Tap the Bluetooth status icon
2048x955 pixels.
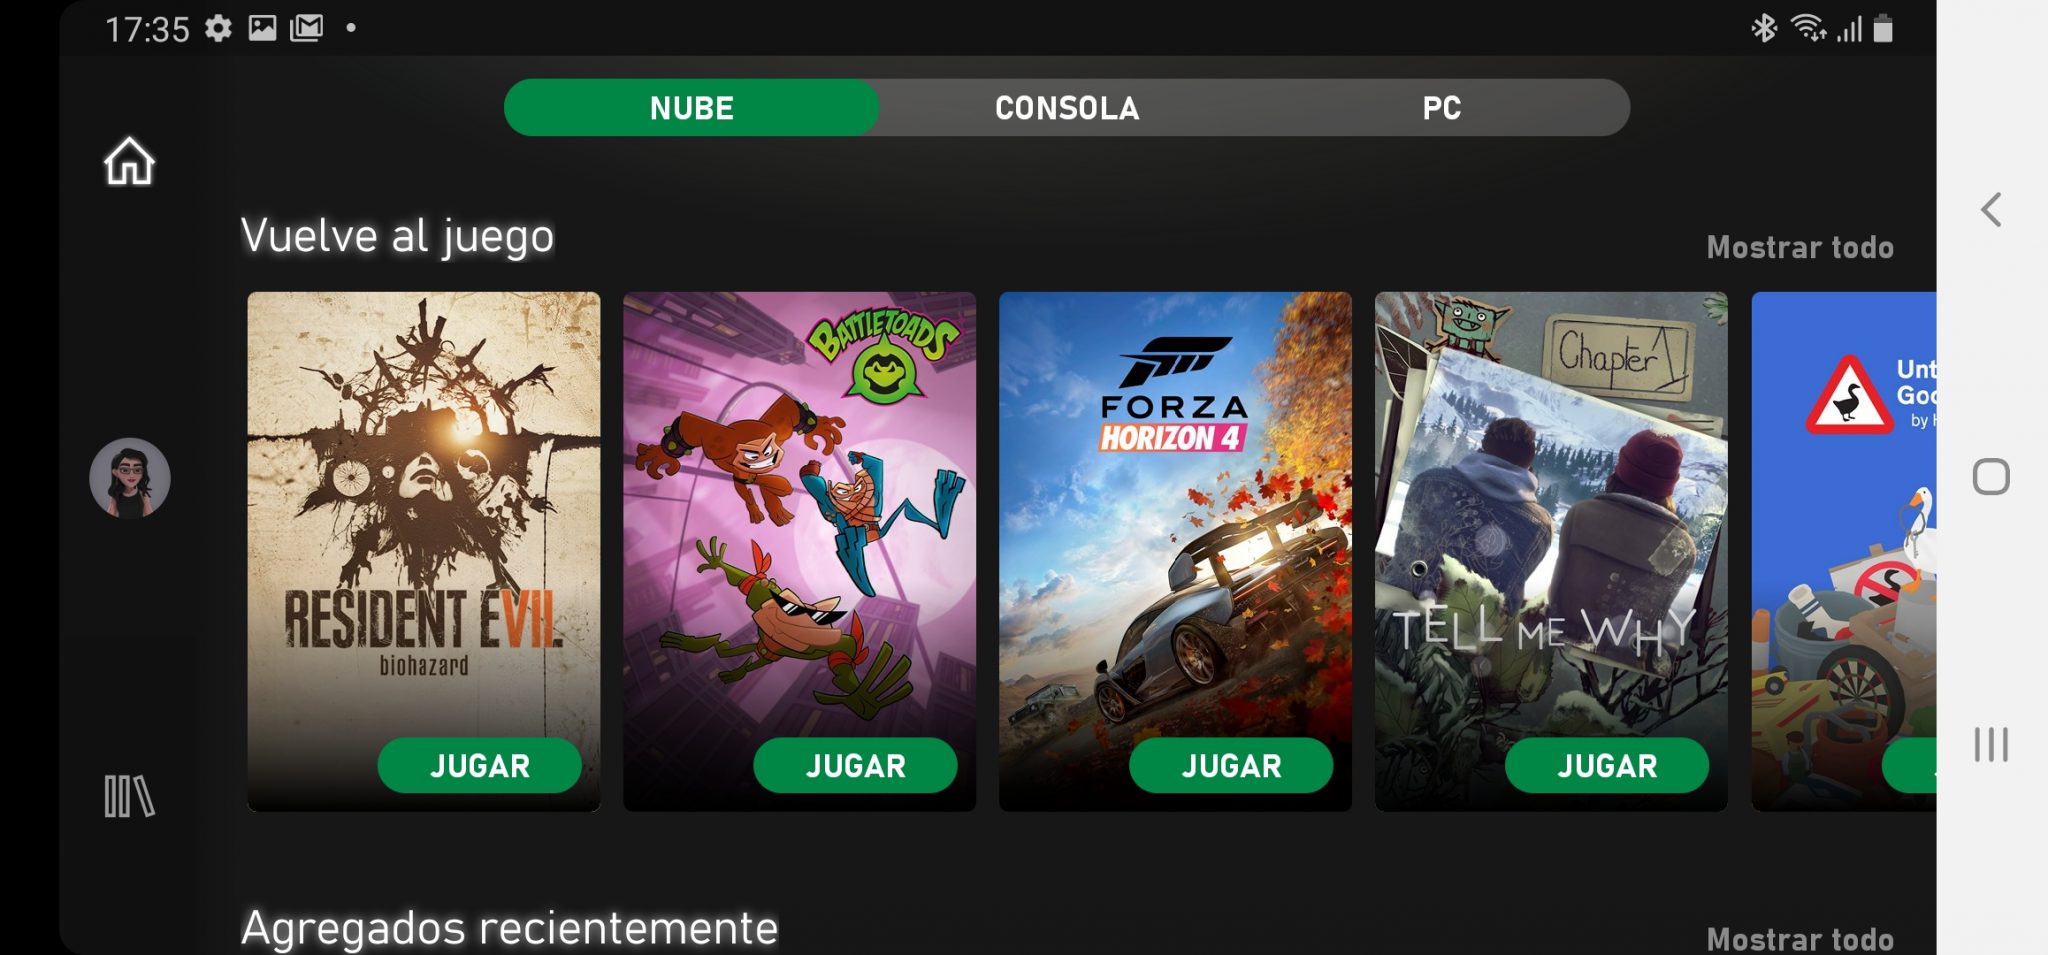1764,28
